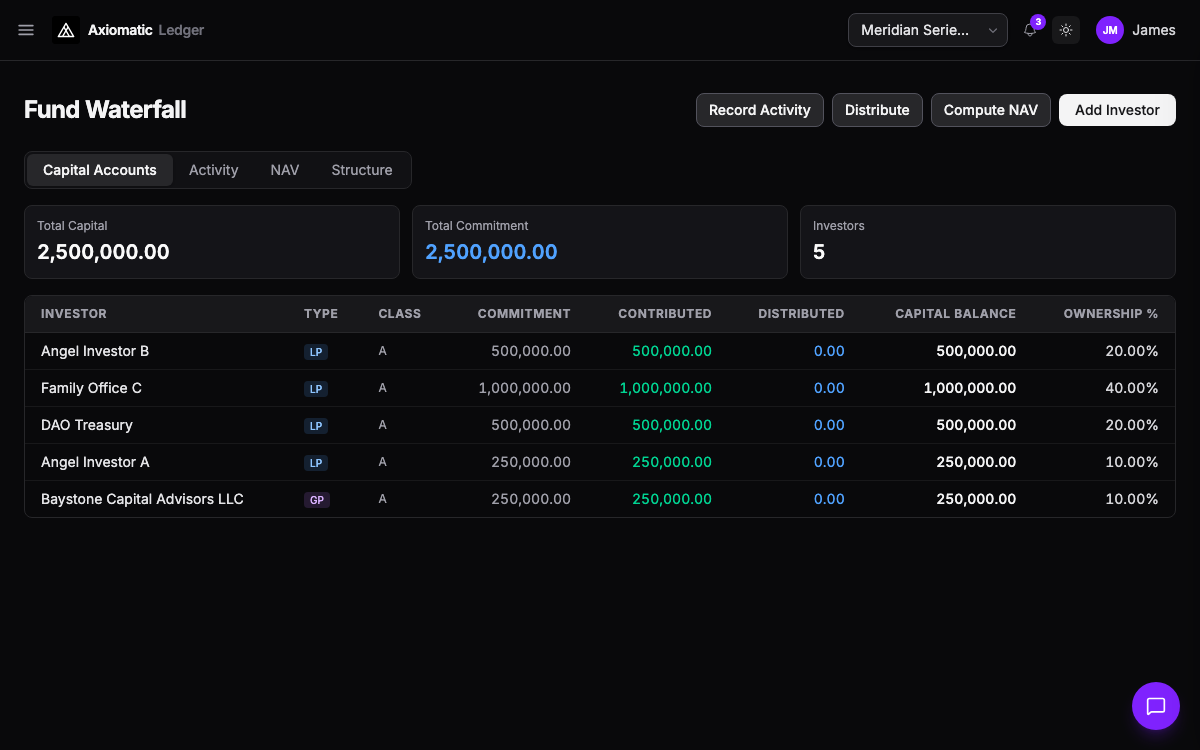Image resolution: width=1200 pixels, height=750 pixels.
Task: Select the Capital Accounts tab
Action: [x=100, y=170]
